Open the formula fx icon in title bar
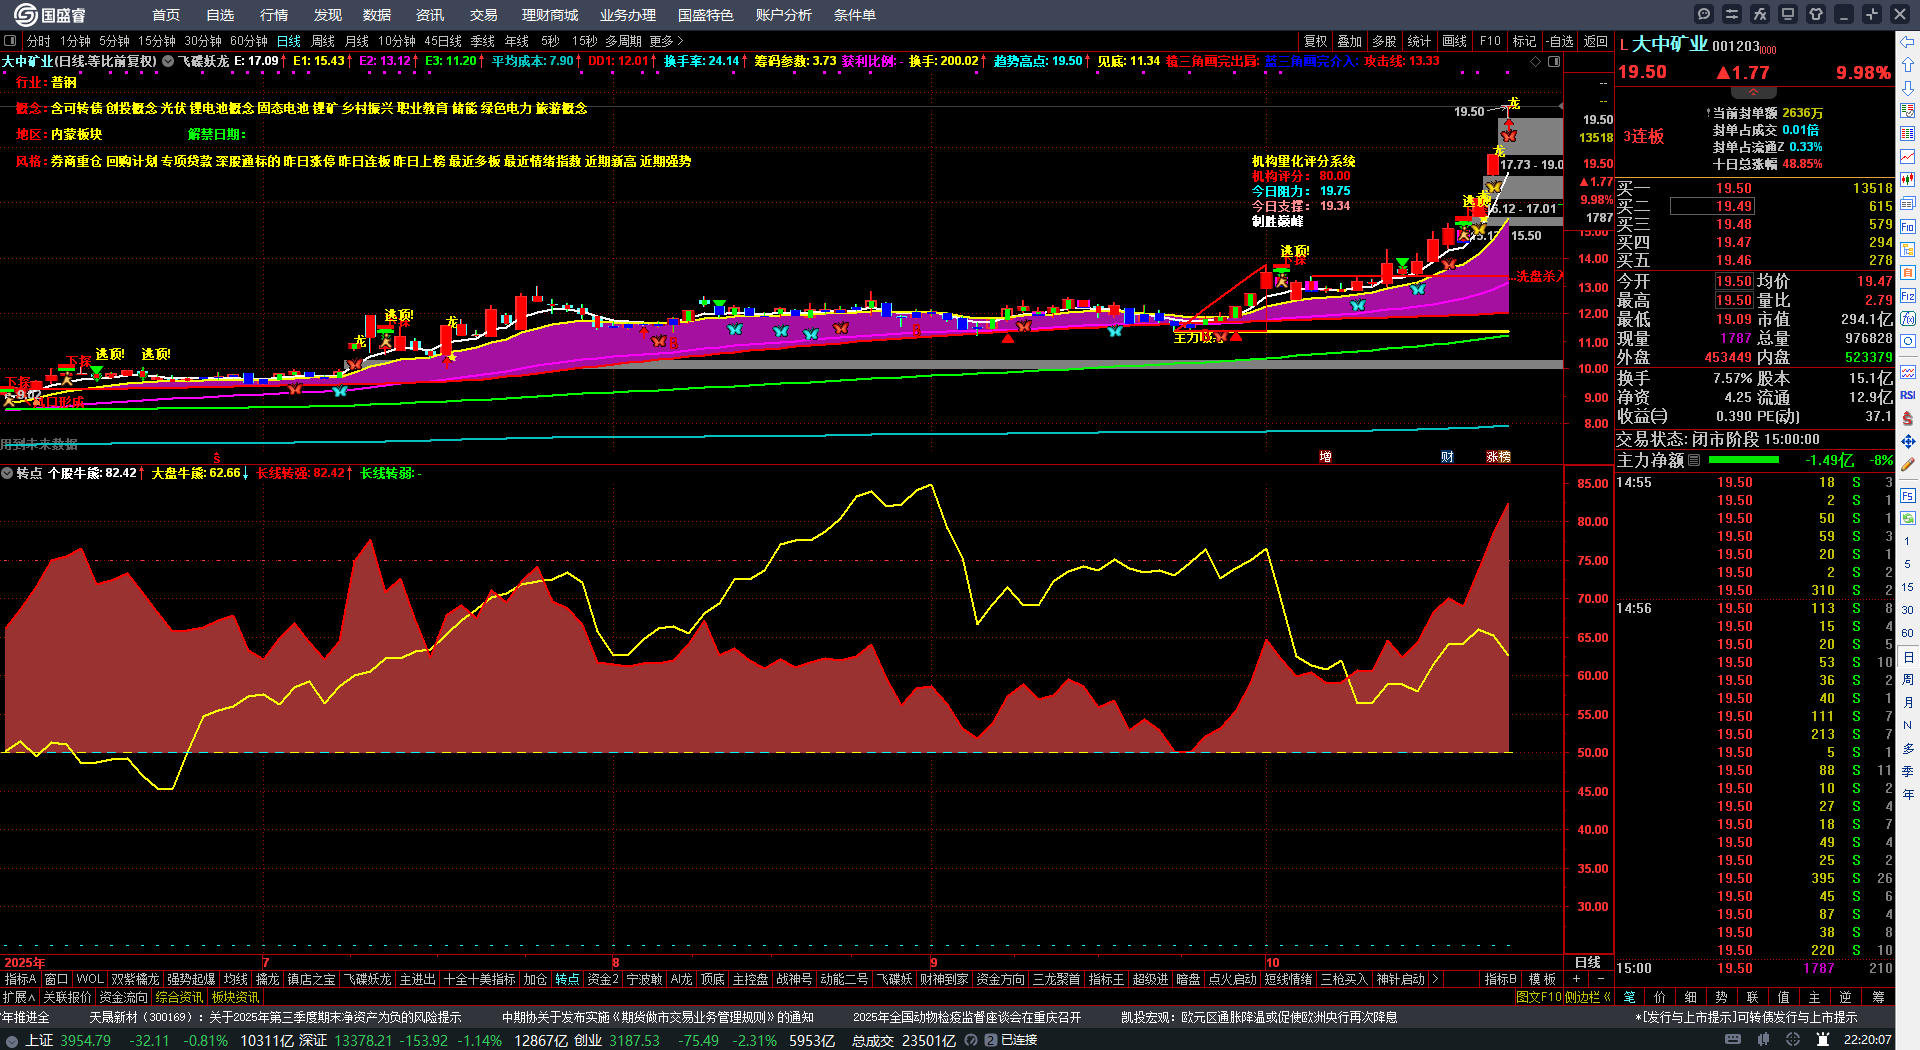Screen dimensions: 1920x1050 click(1760, 14)
